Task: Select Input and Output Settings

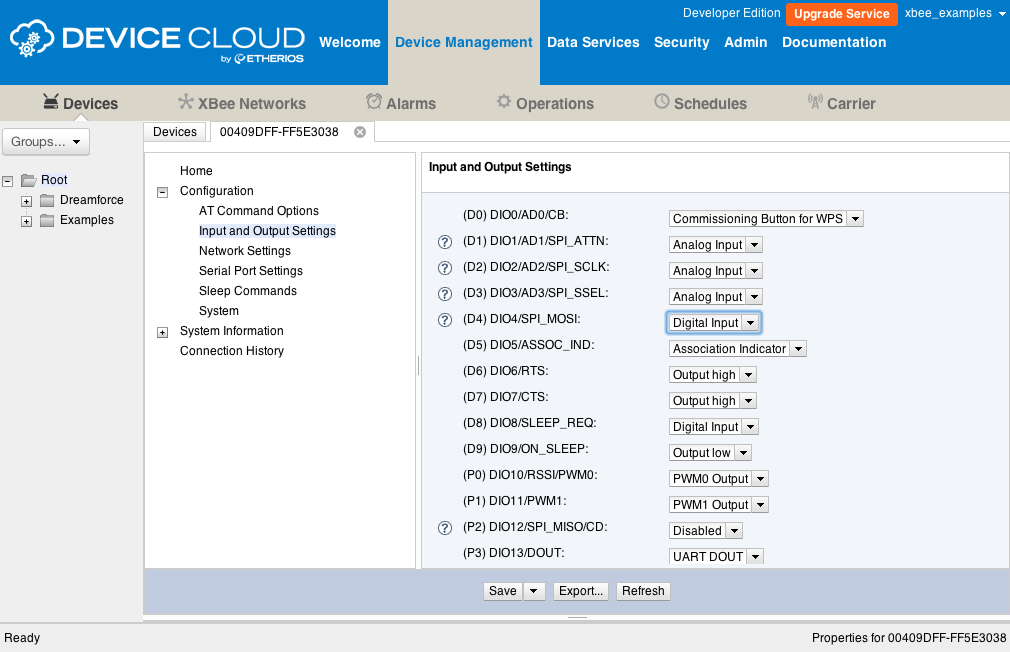Action: [267, 231]
